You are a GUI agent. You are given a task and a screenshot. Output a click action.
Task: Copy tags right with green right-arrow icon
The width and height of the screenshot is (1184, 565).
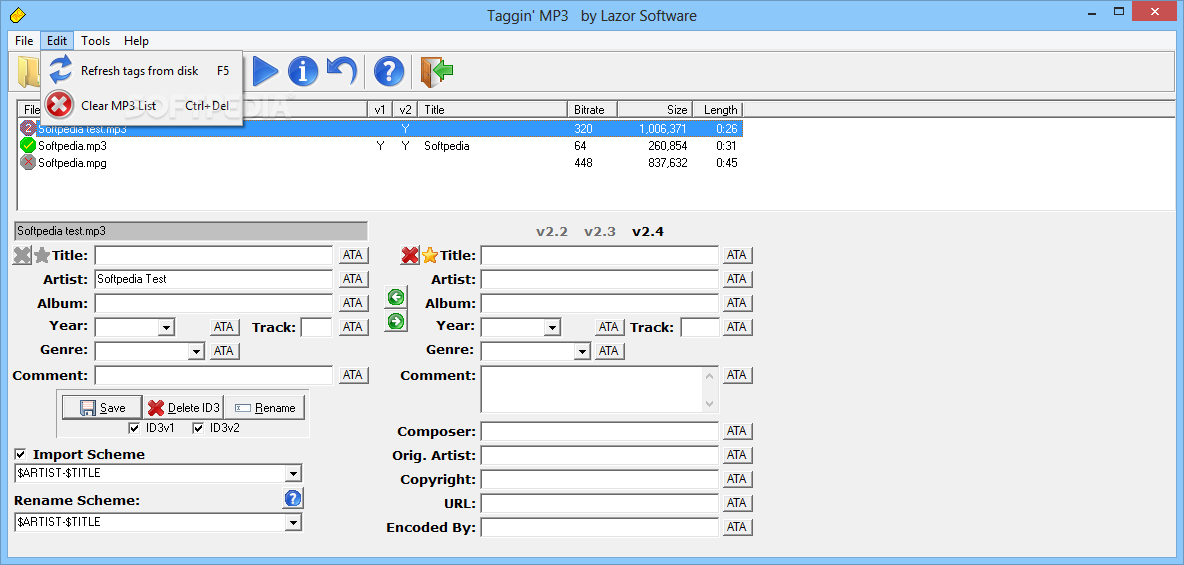click(x=396, y=321)
